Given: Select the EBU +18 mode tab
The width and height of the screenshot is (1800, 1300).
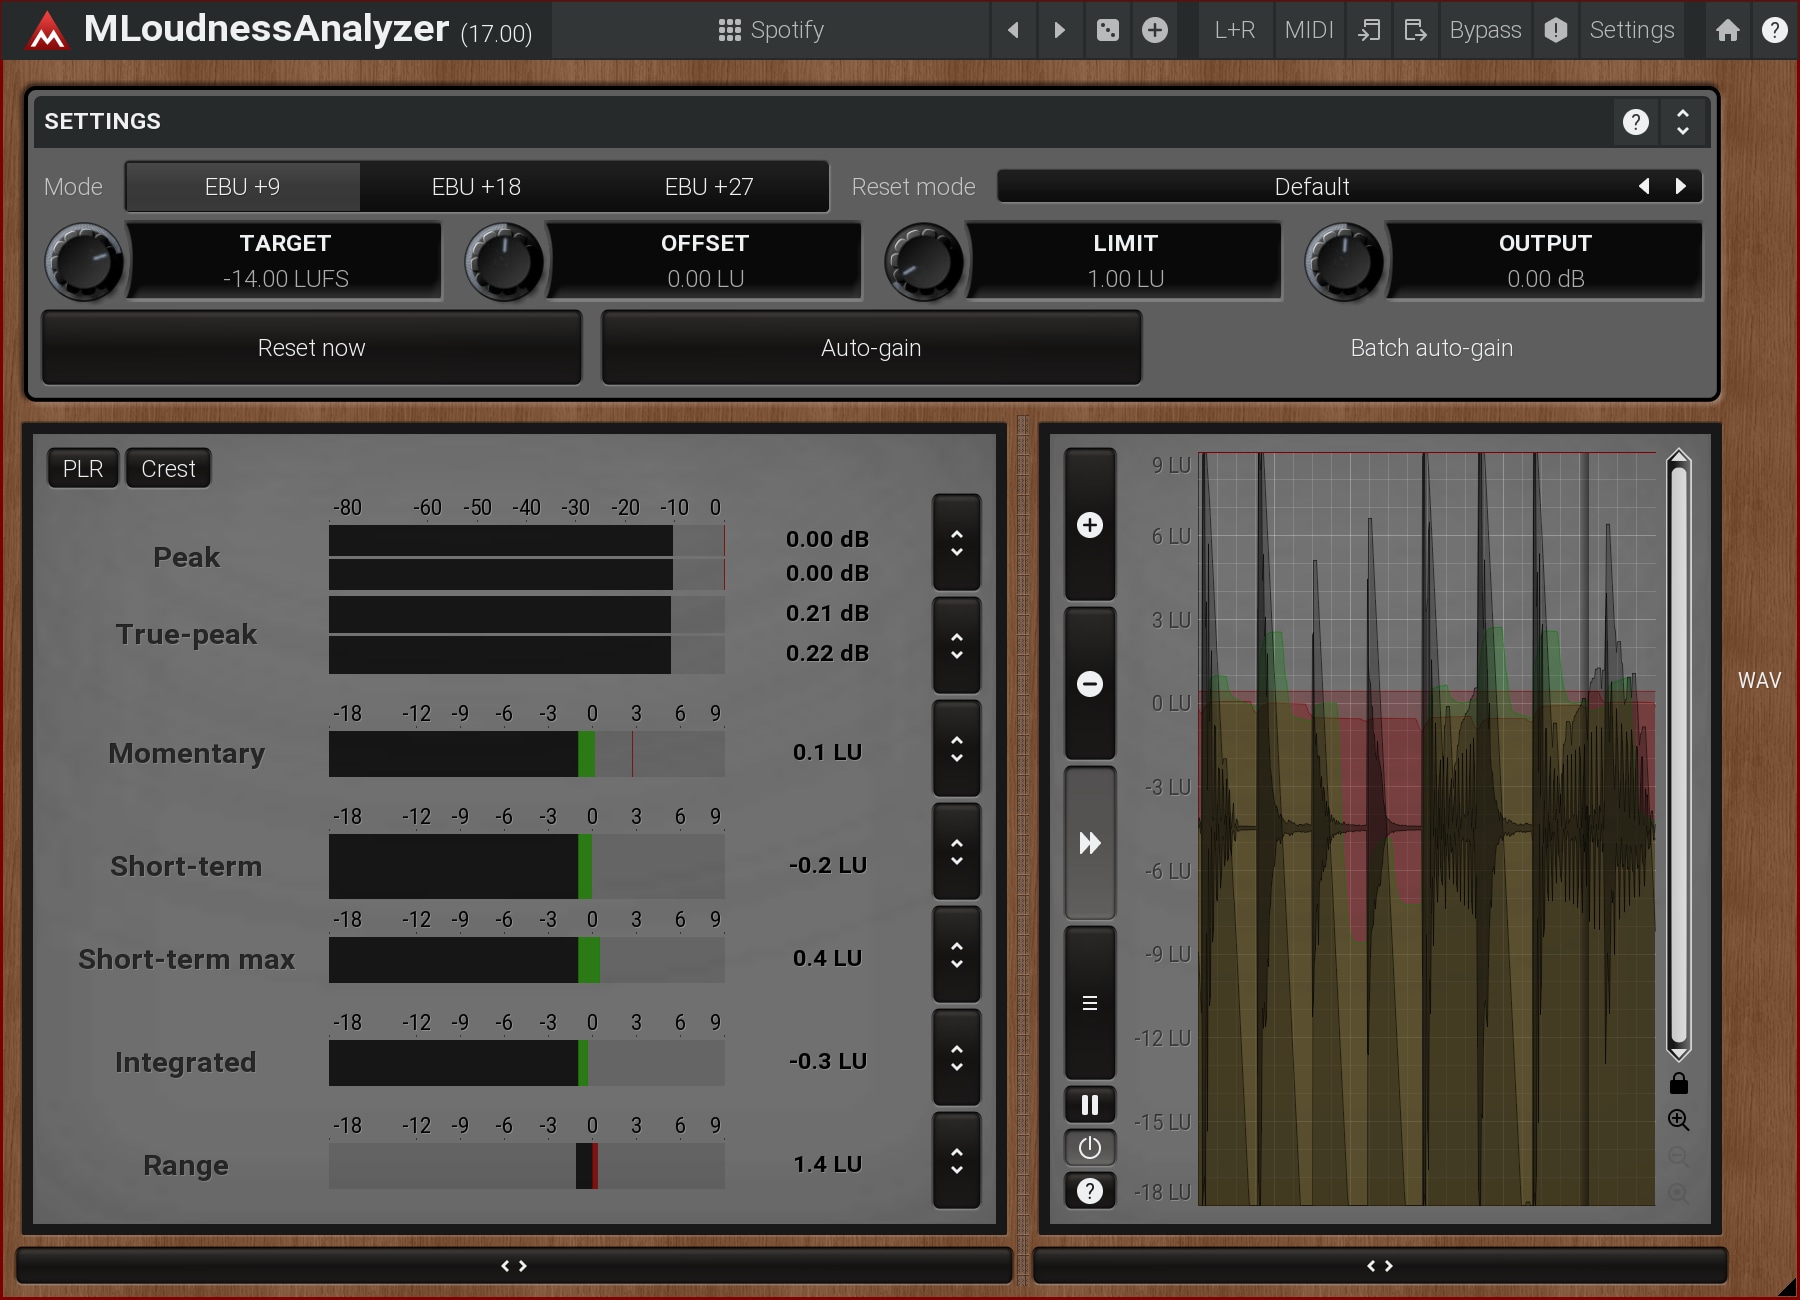Looking at the screenshot, I should coord(476,187).
